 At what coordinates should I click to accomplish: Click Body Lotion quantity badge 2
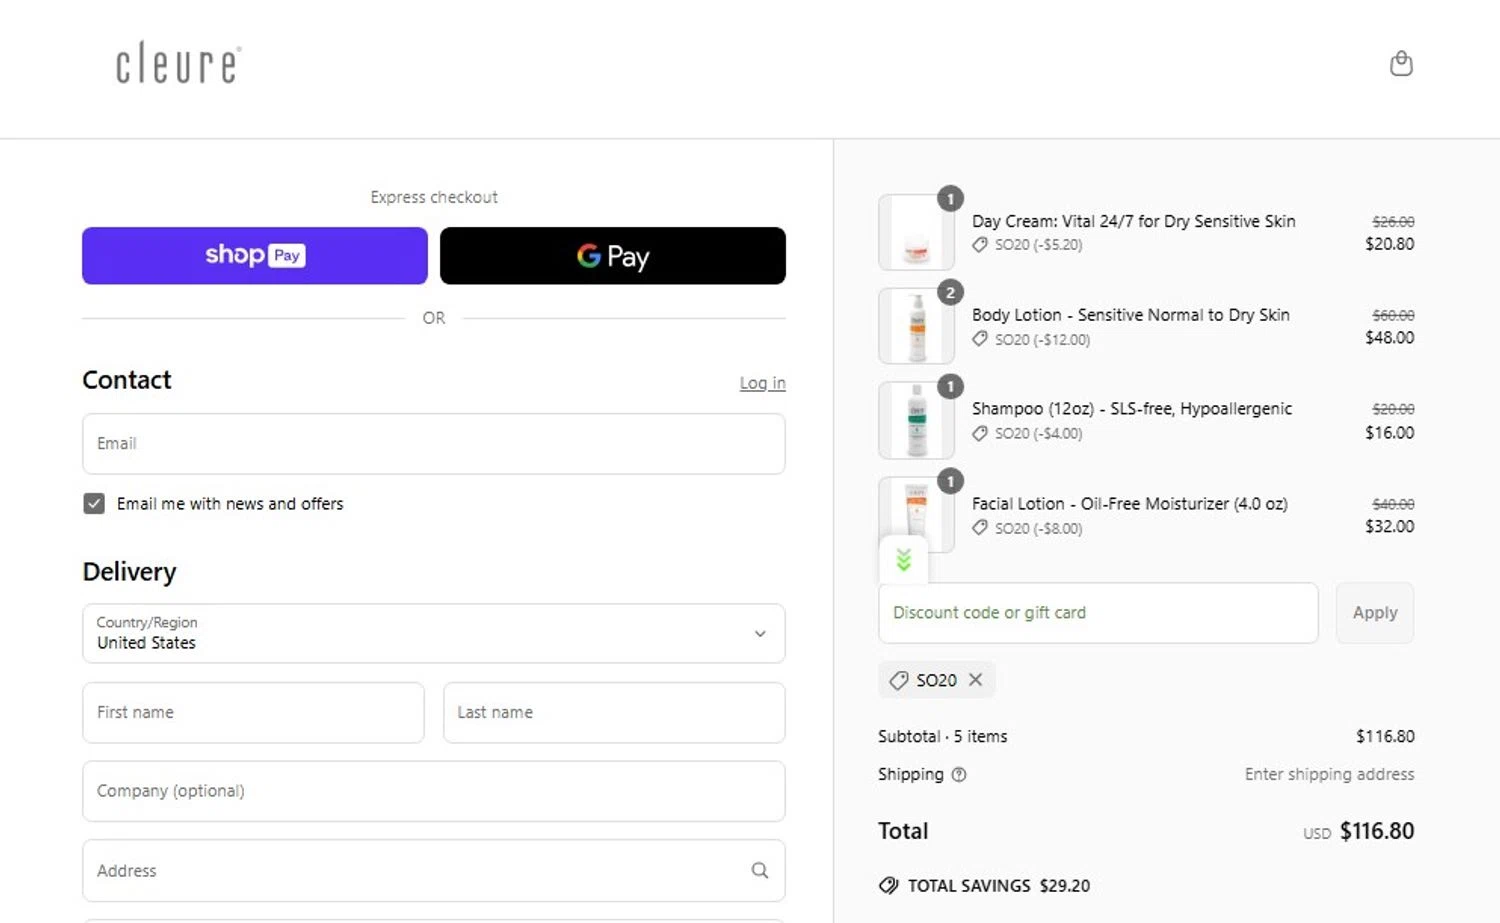tap(950, 293)
